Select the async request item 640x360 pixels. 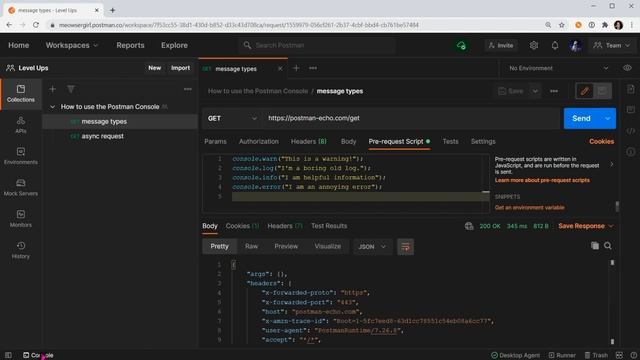(120, 136)
